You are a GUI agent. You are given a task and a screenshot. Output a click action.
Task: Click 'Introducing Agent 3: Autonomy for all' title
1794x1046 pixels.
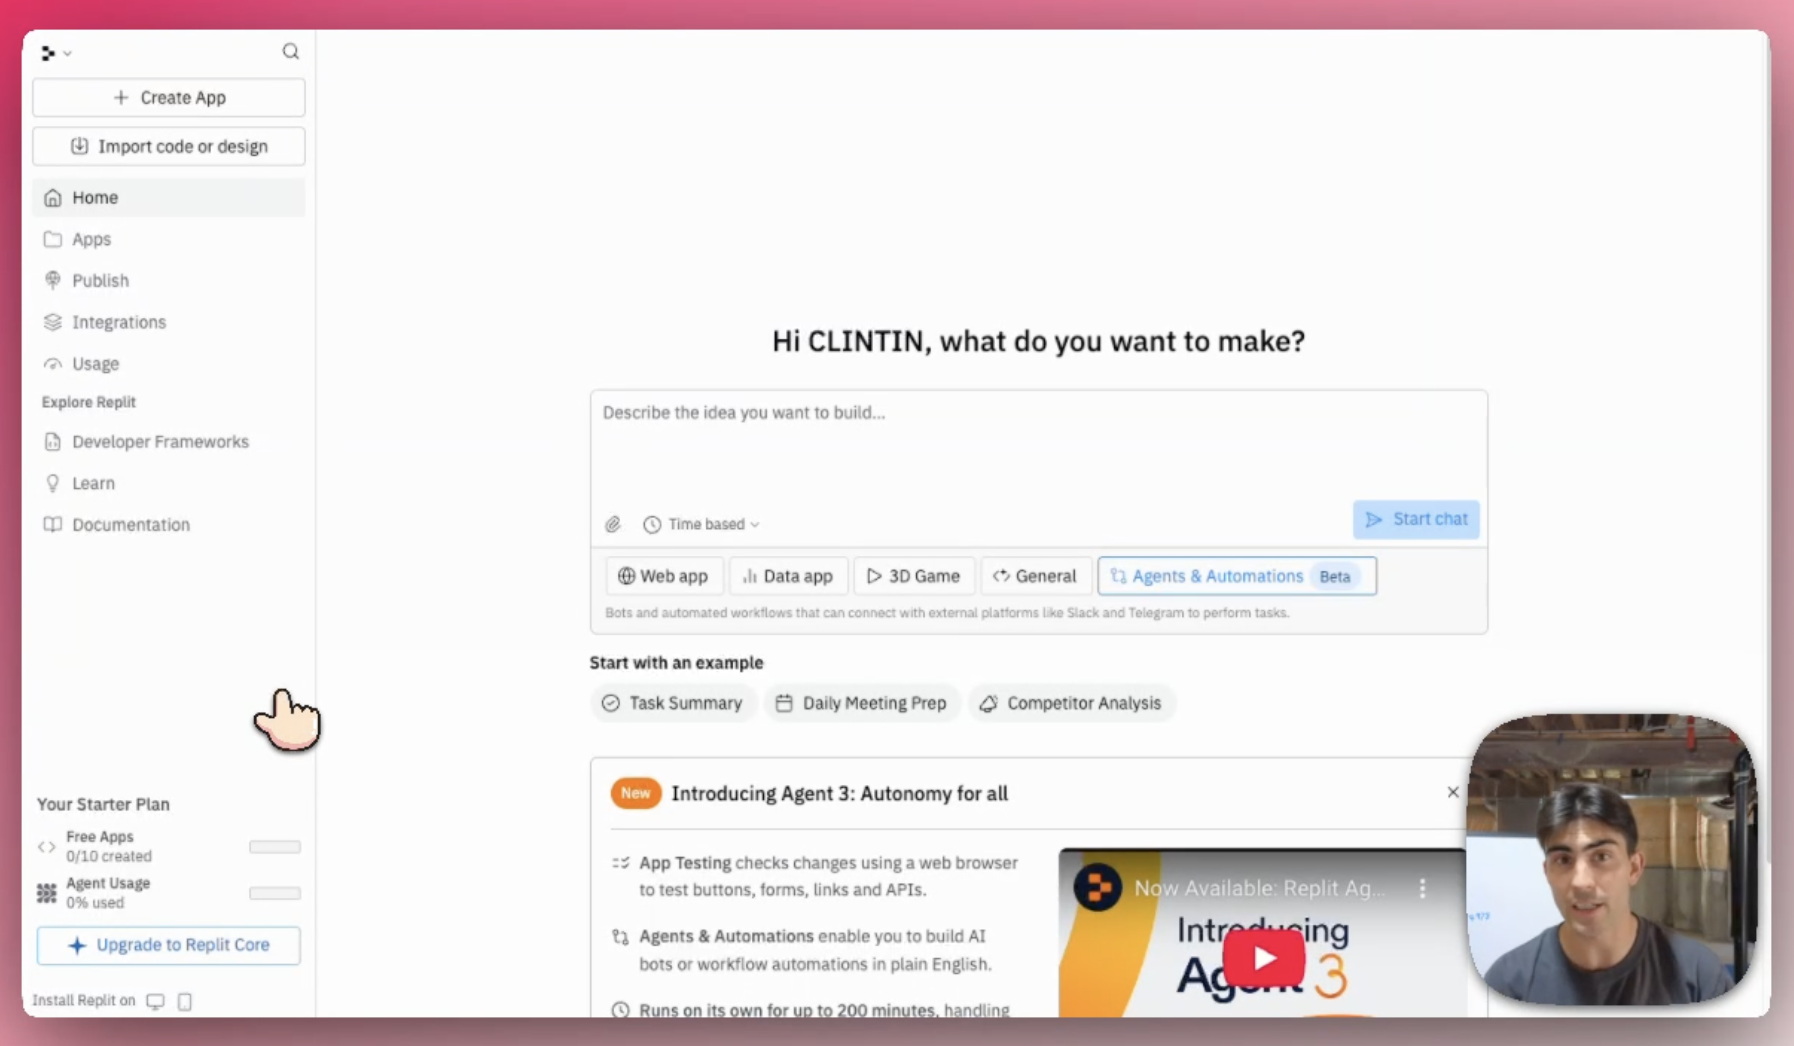pos(839,793)
